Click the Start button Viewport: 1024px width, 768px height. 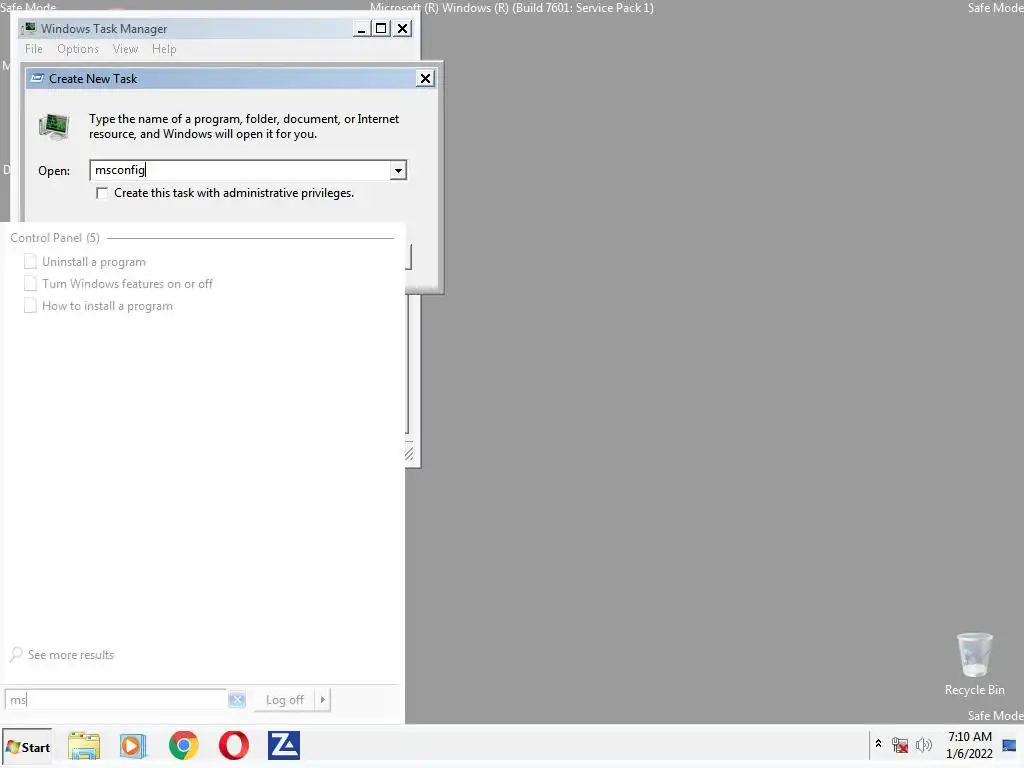[27, 747]
